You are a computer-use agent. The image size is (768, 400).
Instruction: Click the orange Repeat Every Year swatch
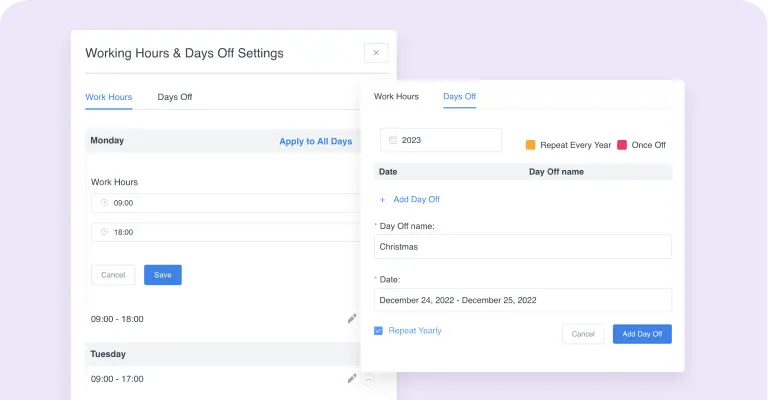point(530,144)
